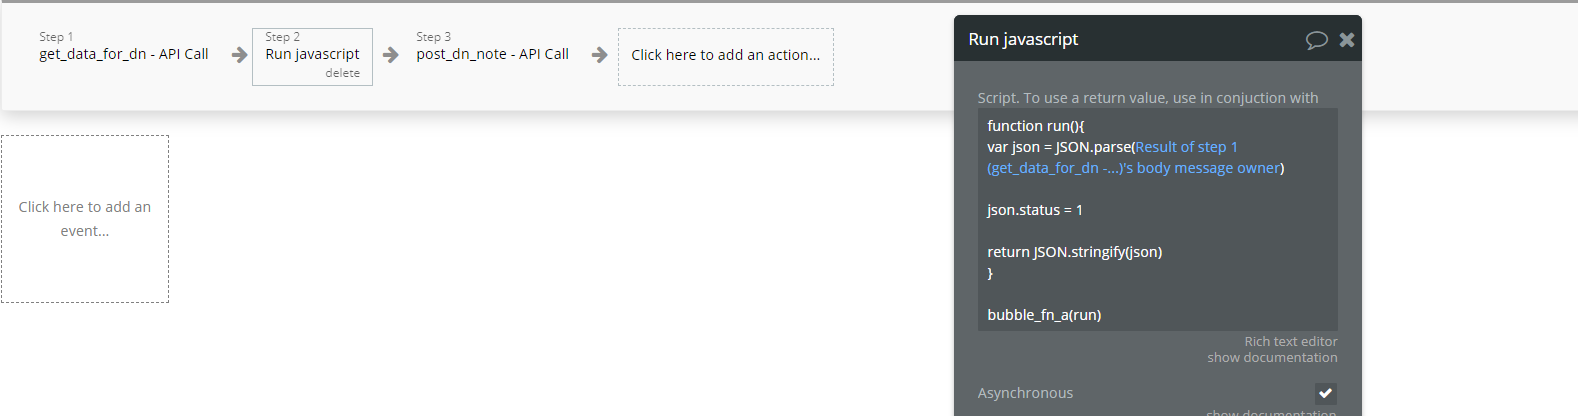Click the return JSON.stringify(json) line

(1074, 252)
